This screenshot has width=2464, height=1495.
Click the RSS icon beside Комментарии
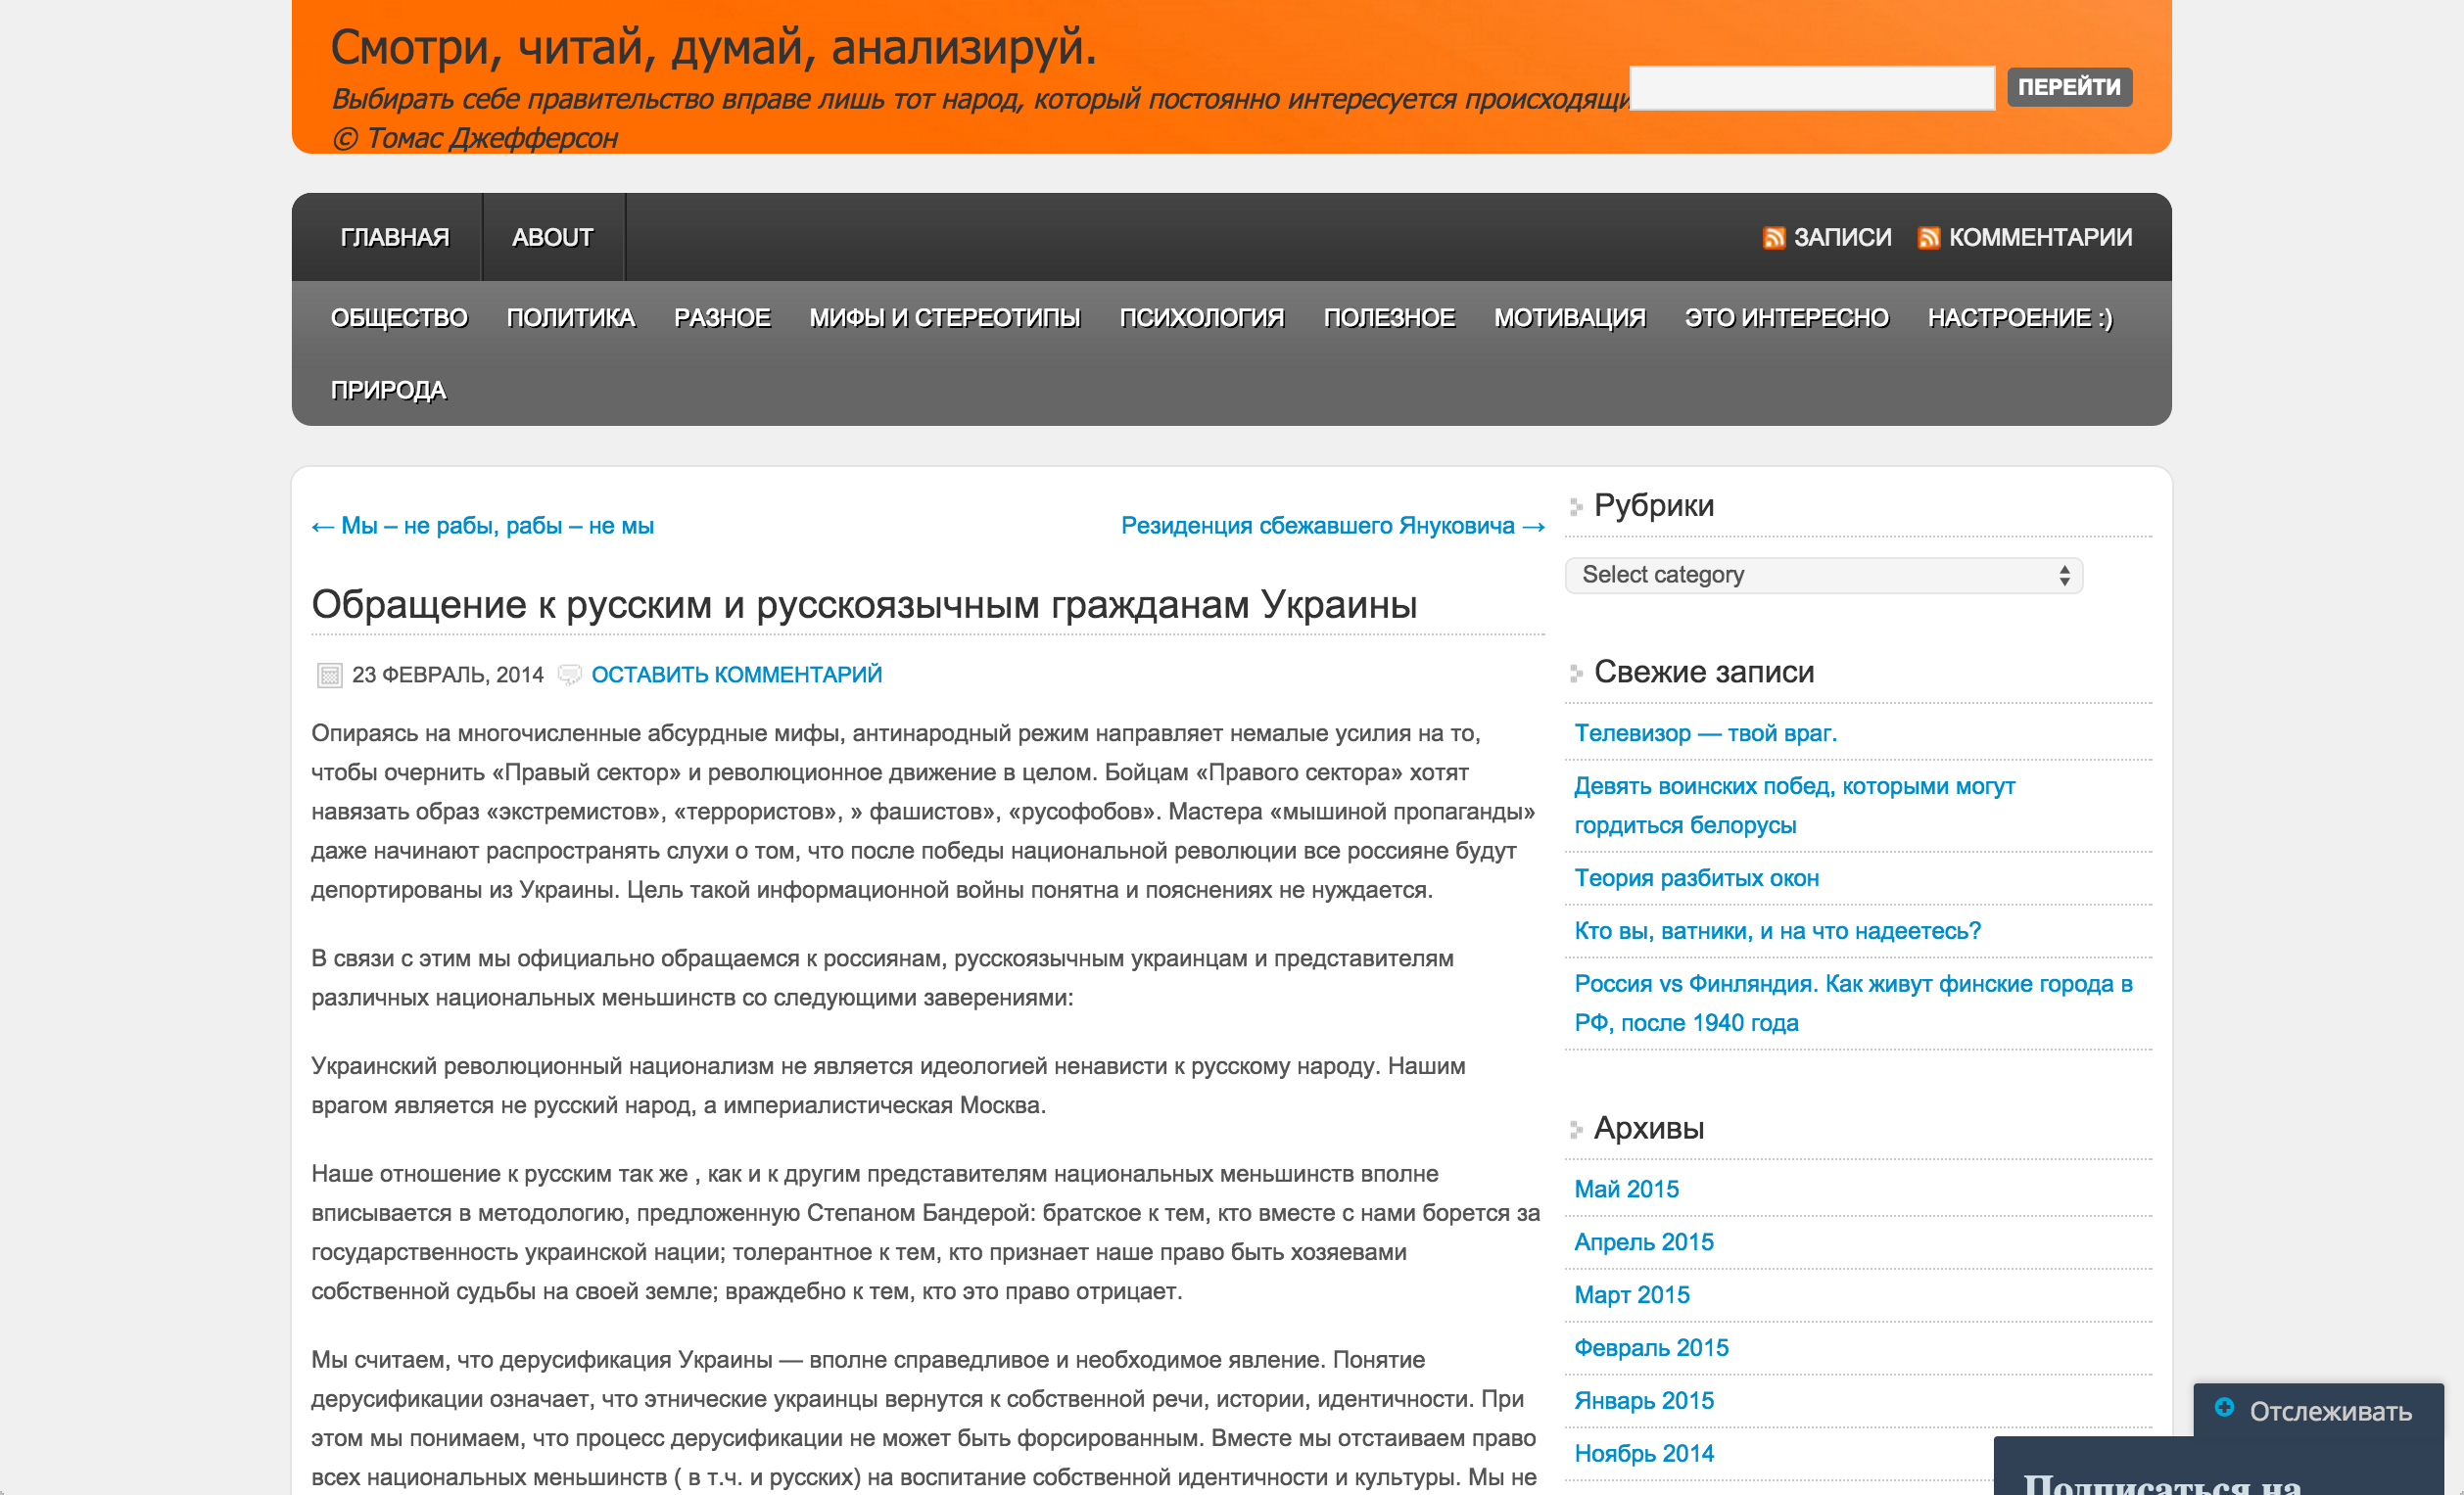pyautogui.click(x=1928, y=238)
